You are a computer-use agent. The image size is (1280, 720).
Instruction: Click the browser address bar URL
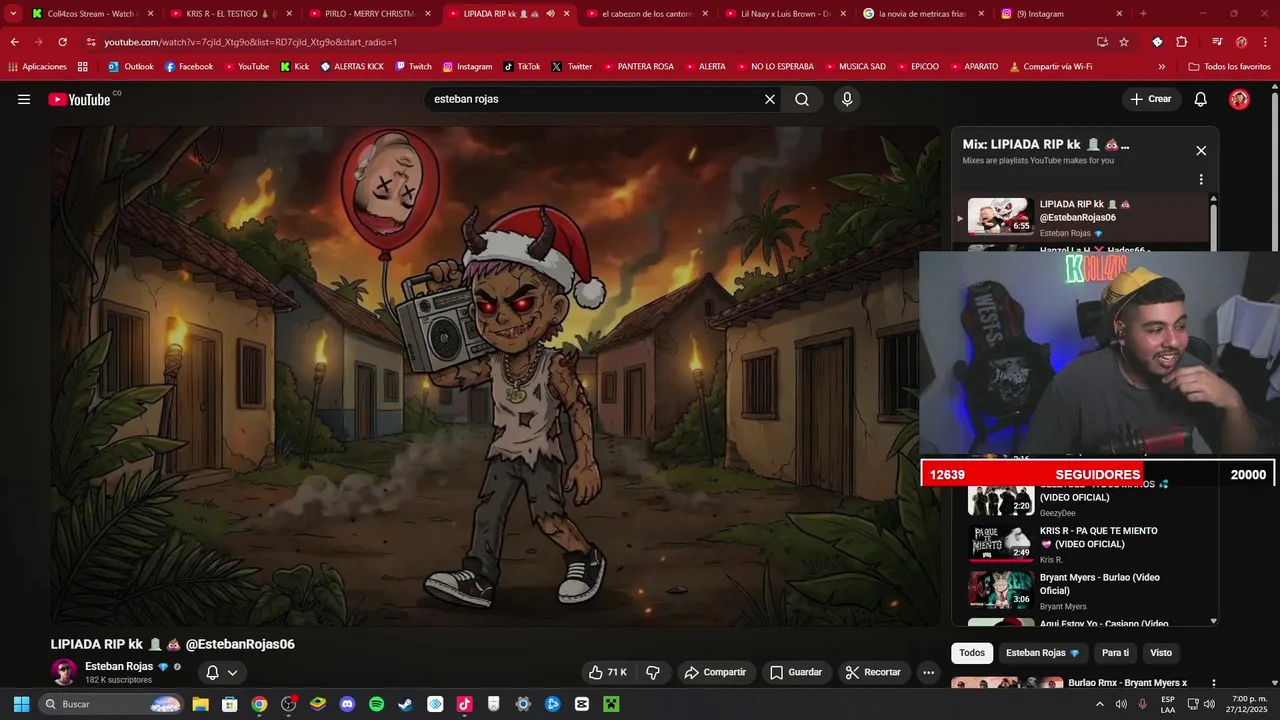[x=250, y=42]
